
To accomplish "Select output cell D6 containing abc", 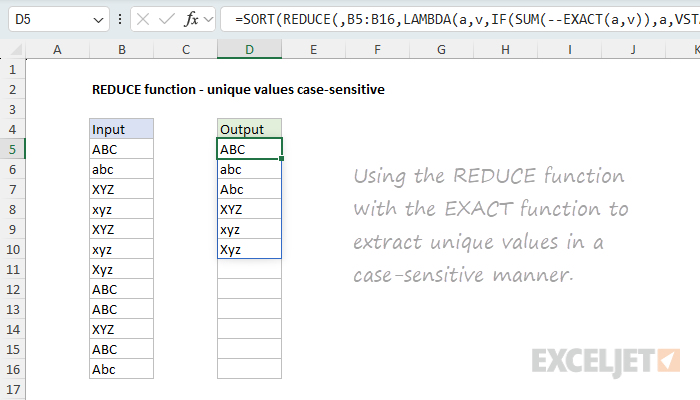I will [x=250, y=169].
